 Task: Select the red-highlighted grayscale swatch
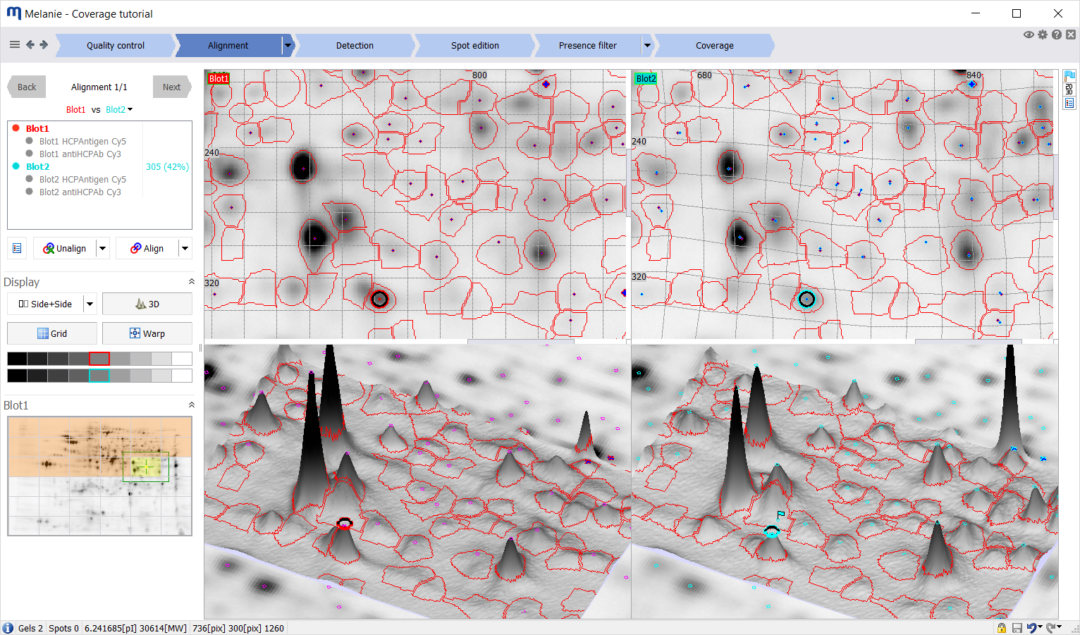(98, 360)
